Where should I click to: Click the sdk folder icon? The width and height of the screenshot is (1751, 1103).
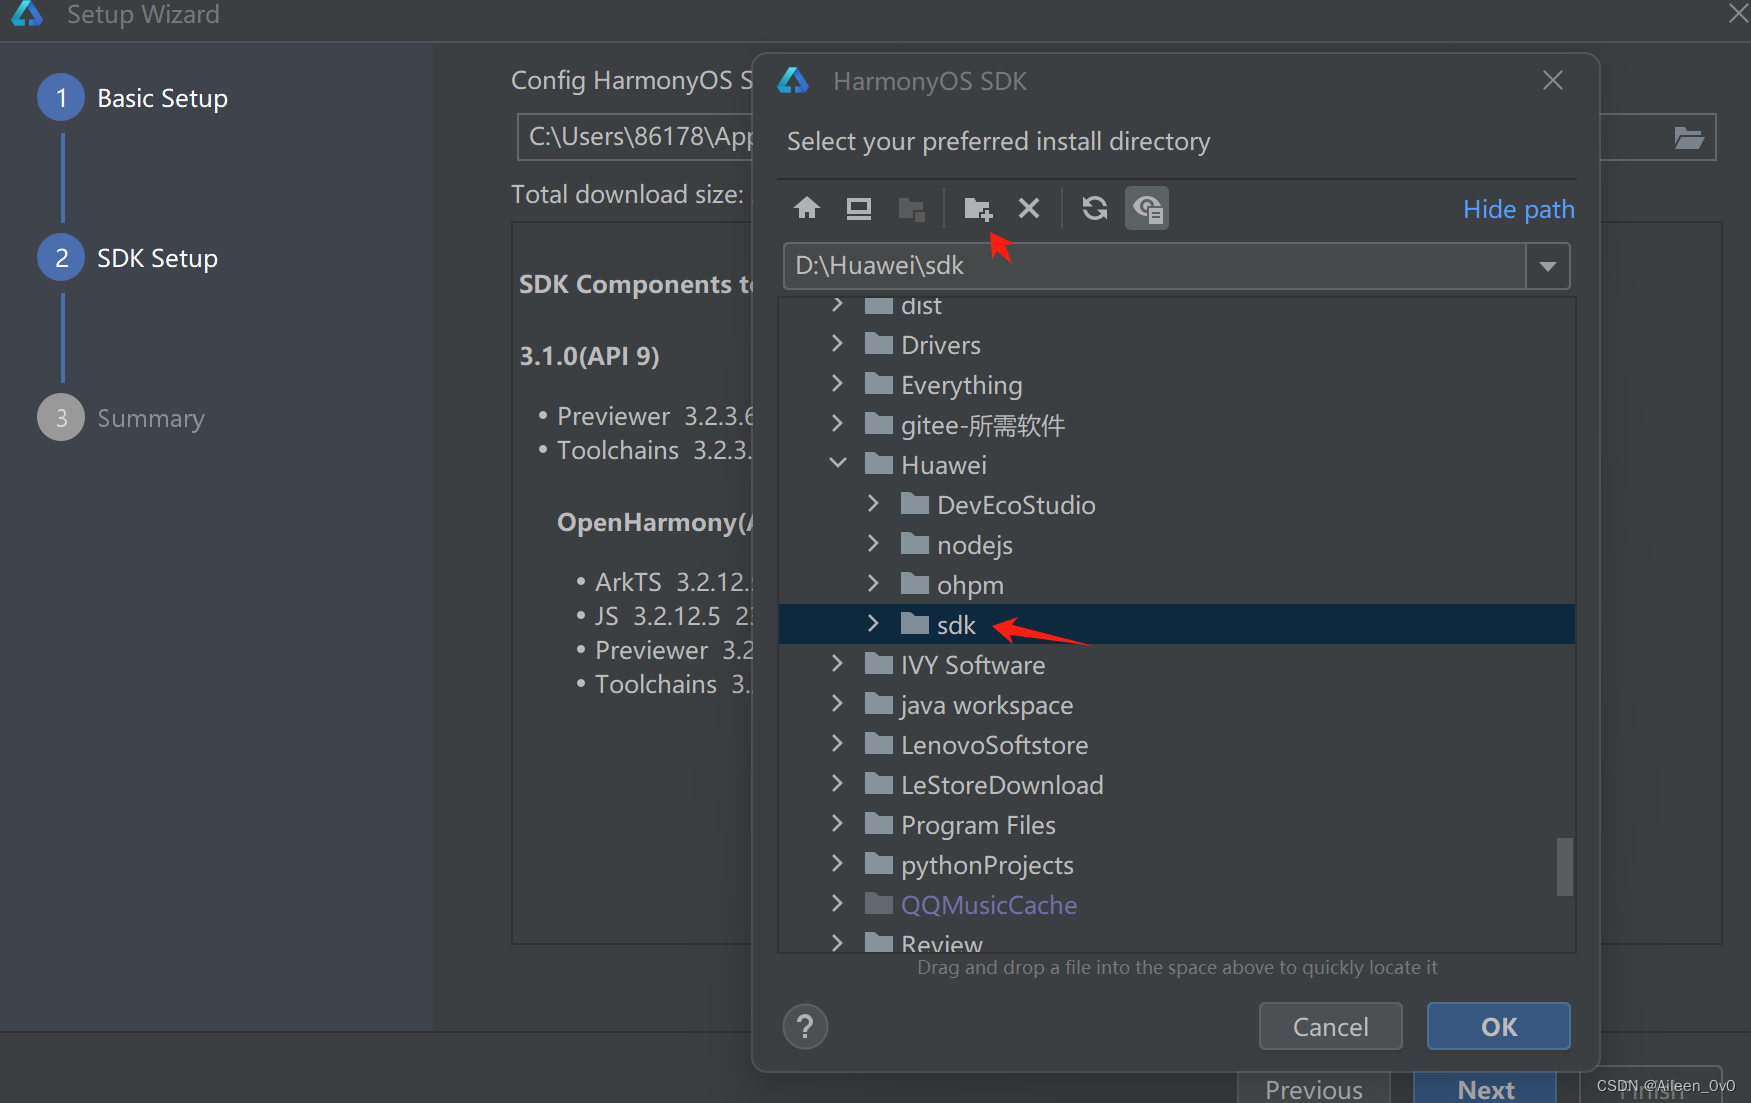tap(914, 624)
